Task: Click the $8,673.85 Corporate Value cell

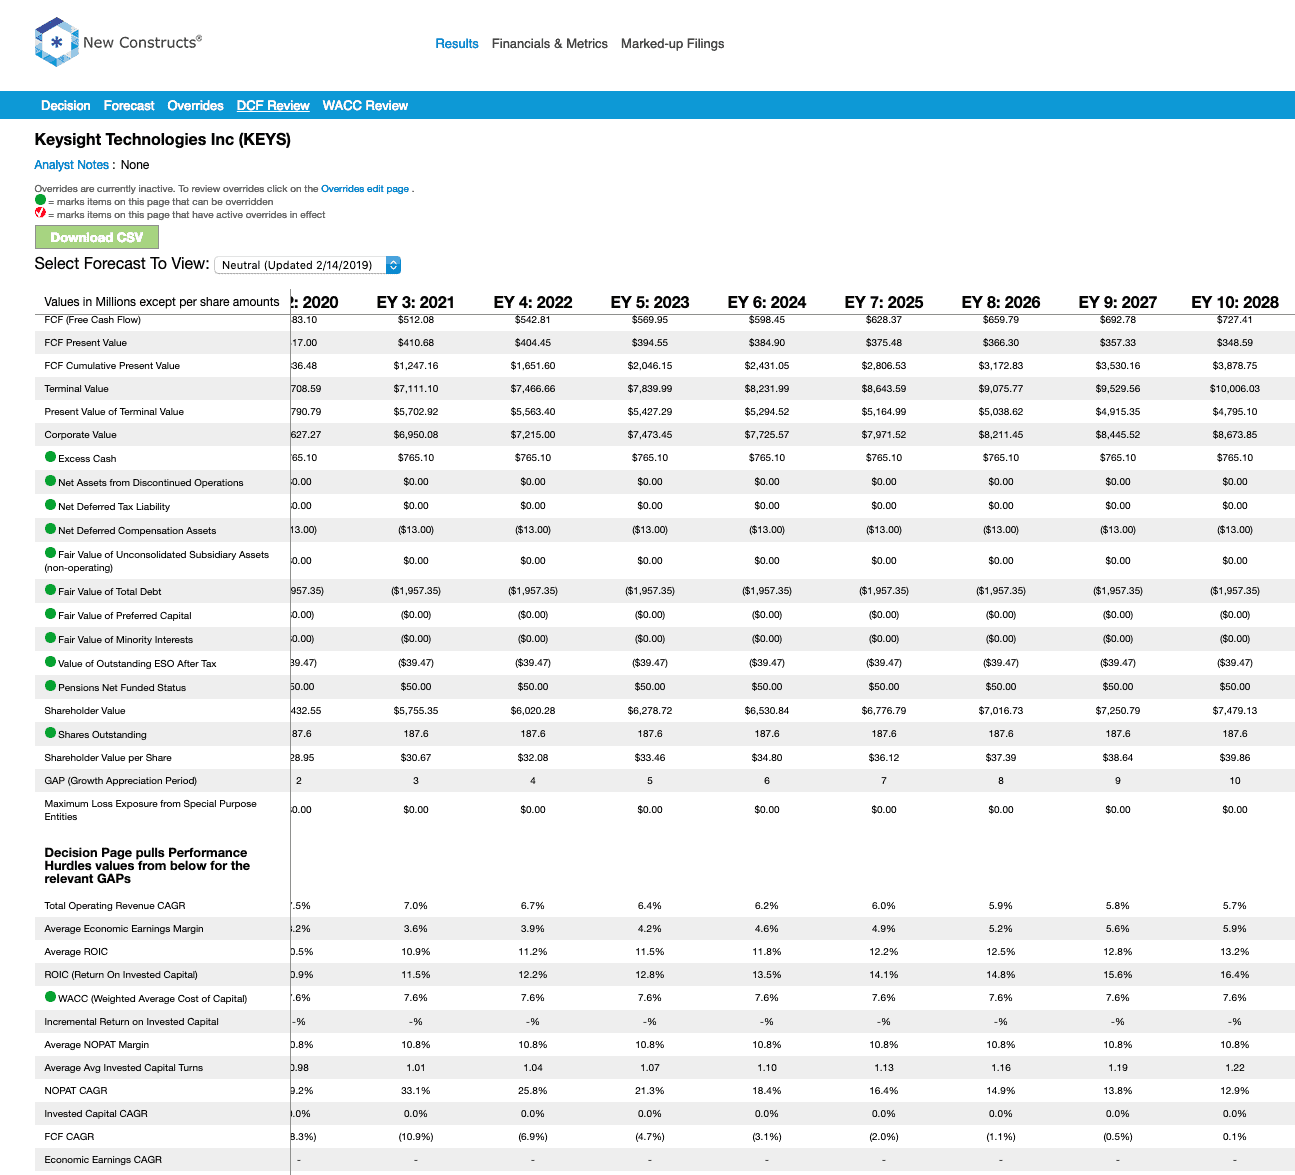Action: 1235,435
